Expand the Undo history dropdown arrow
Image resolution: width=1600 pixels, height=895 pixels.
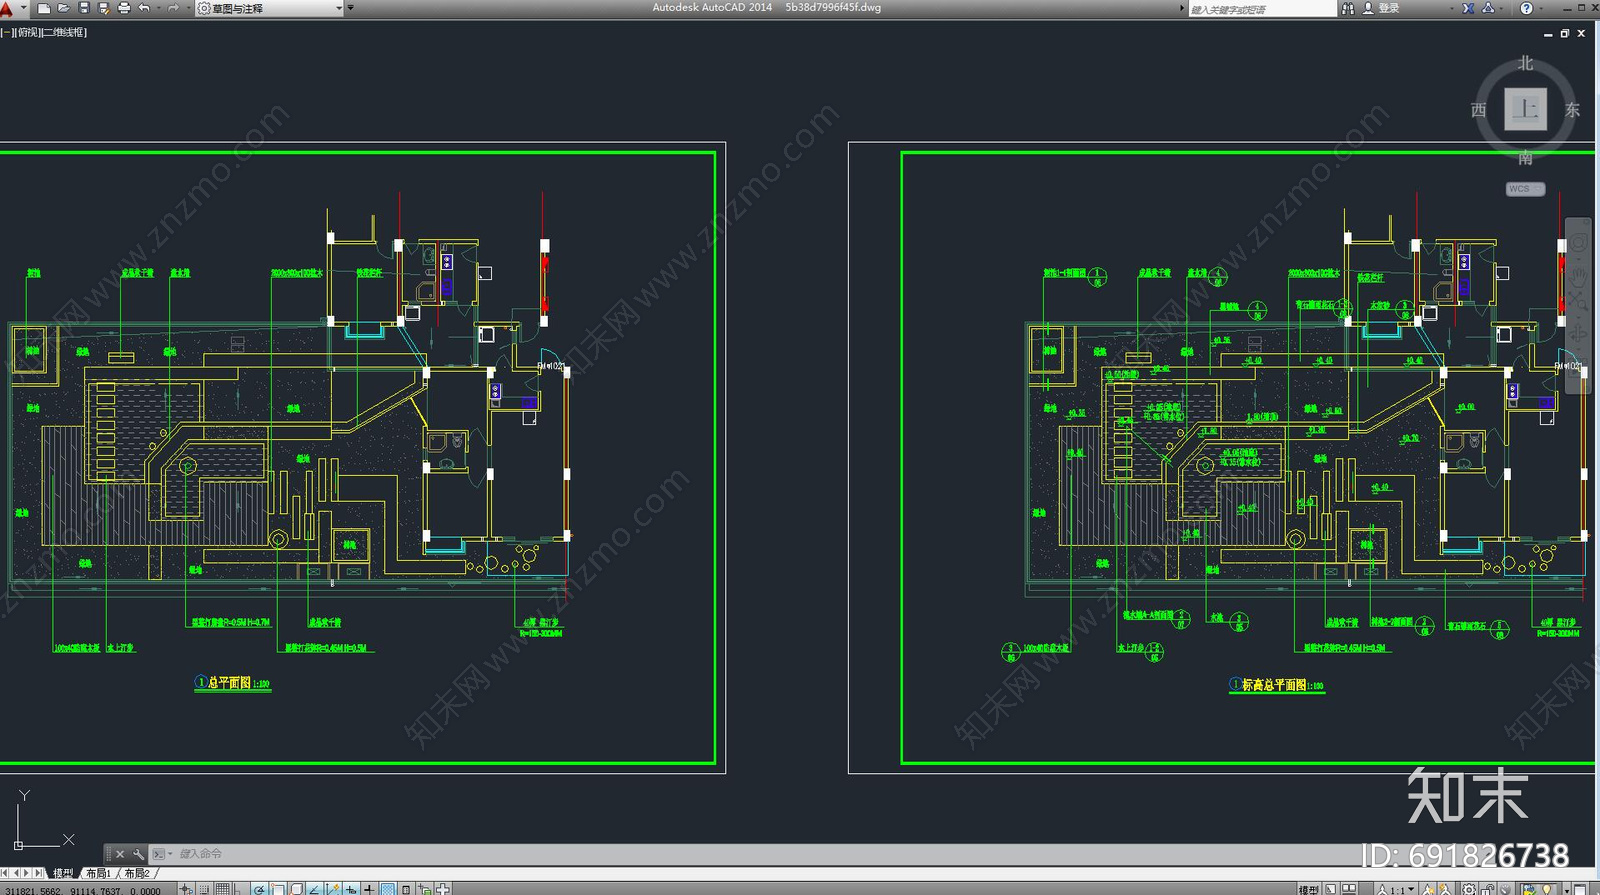158,8
